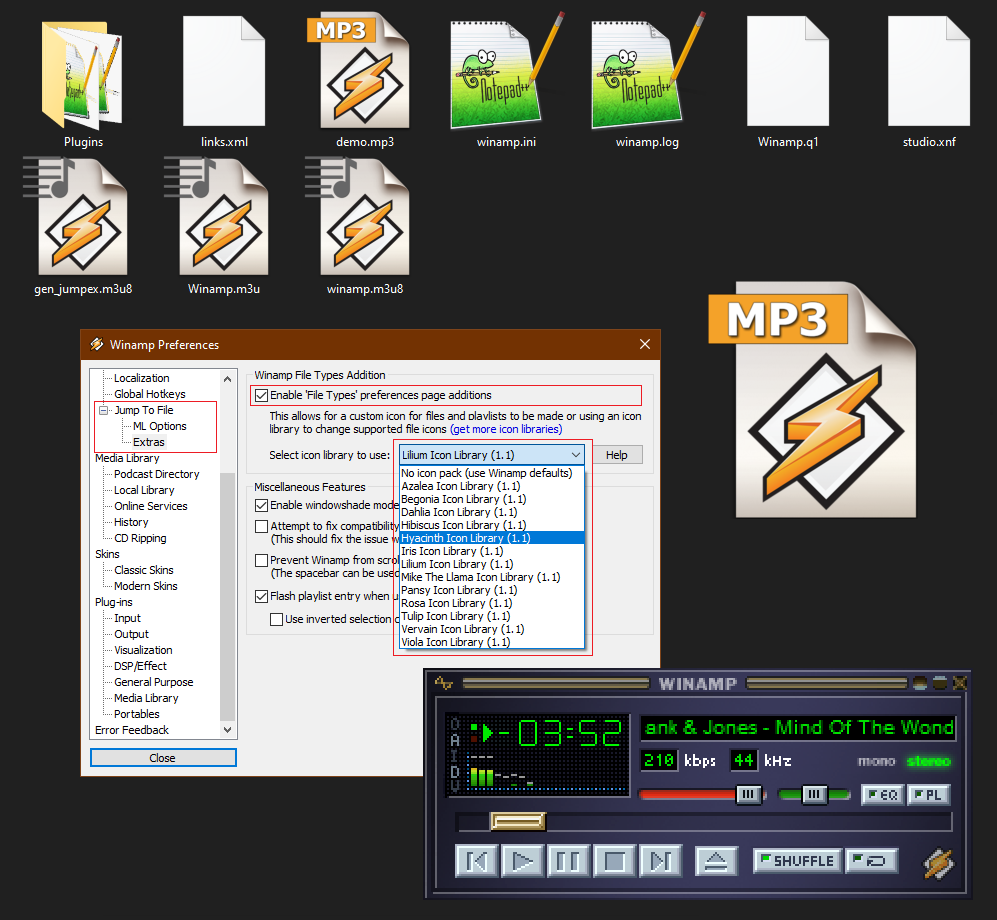
Task: Click the balance slider in Winamp player
Action: point(814,794)
